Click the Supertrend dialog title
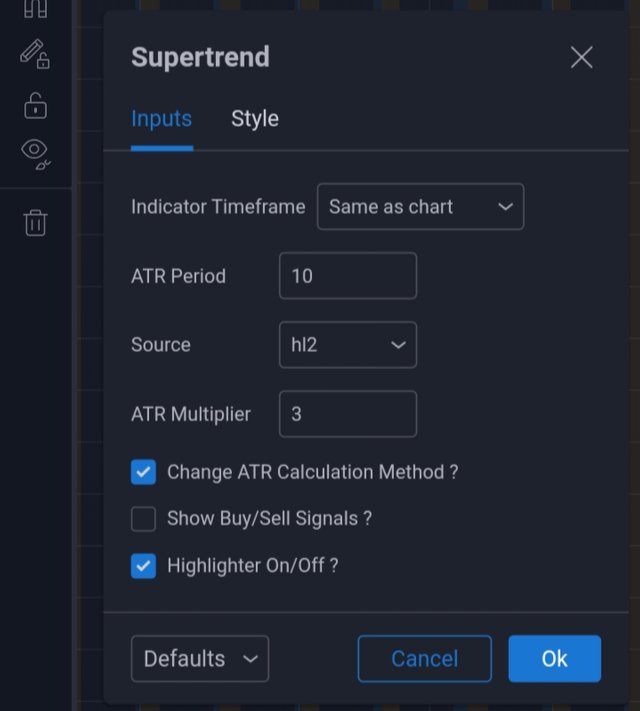The height and width of the screenshot is (711, 640). [200, 57]
